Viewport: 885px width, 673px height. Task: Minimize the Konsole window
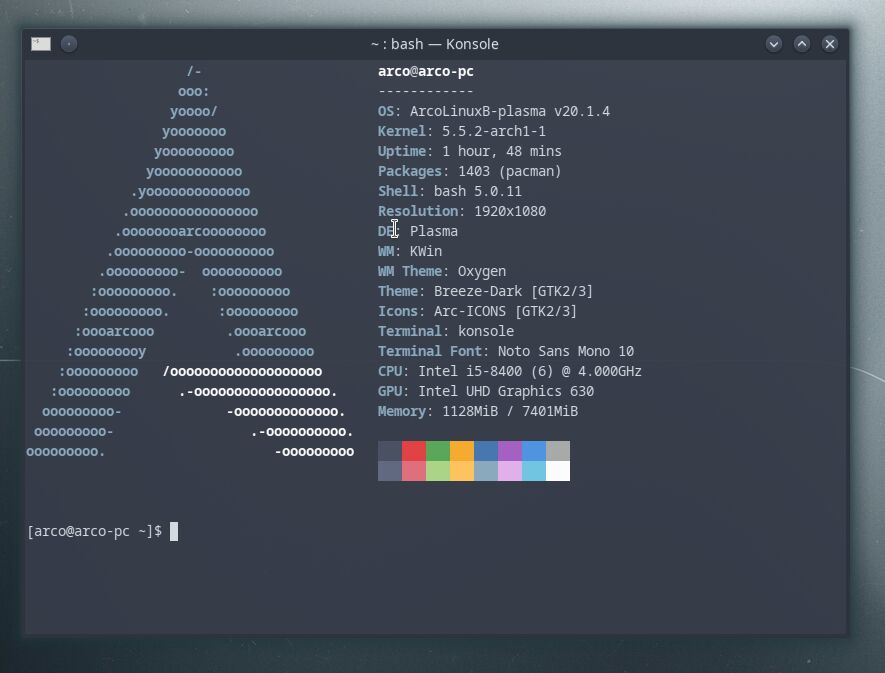[x=774, y=44]
